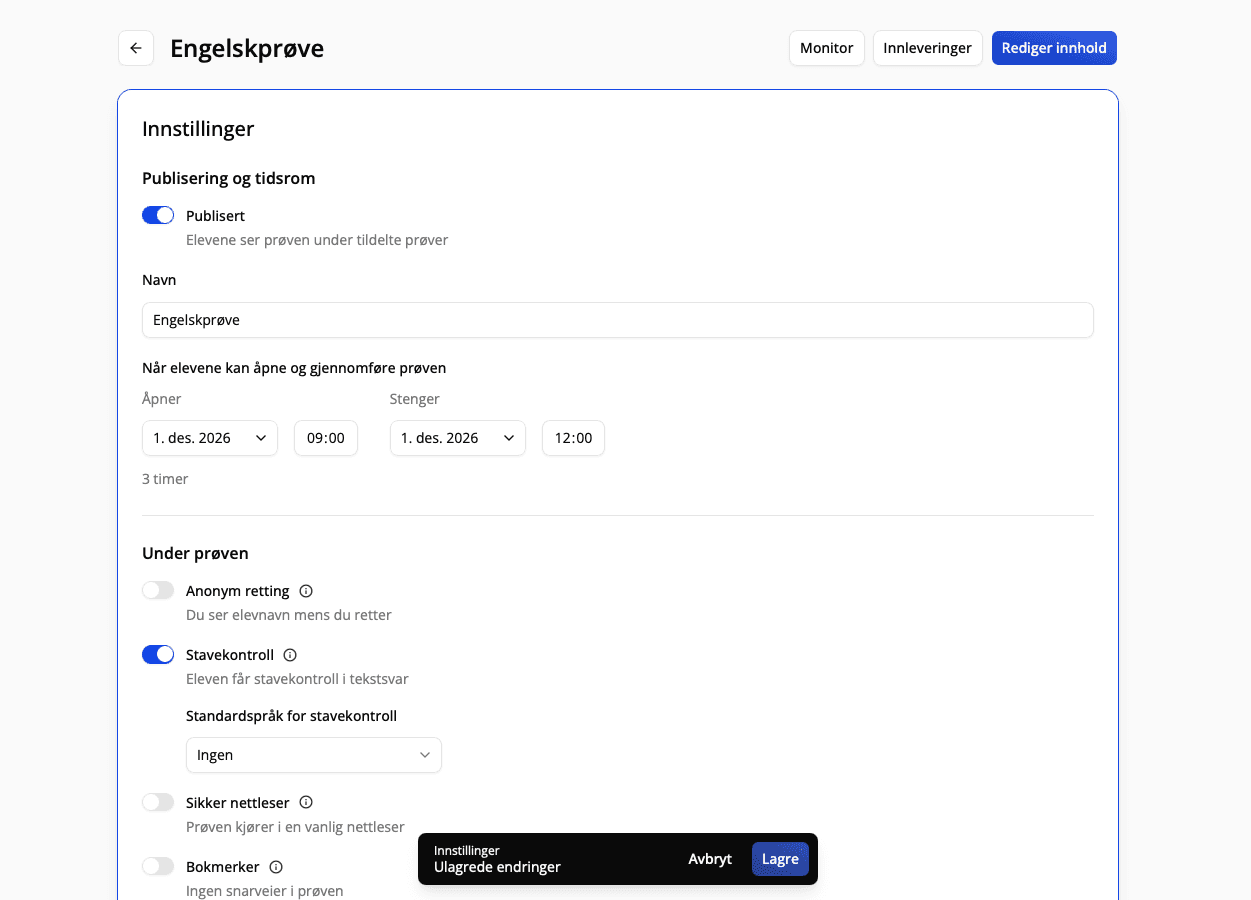Click 'Eleven får stavekontroll i tekstsvar' text

point(297,679)
